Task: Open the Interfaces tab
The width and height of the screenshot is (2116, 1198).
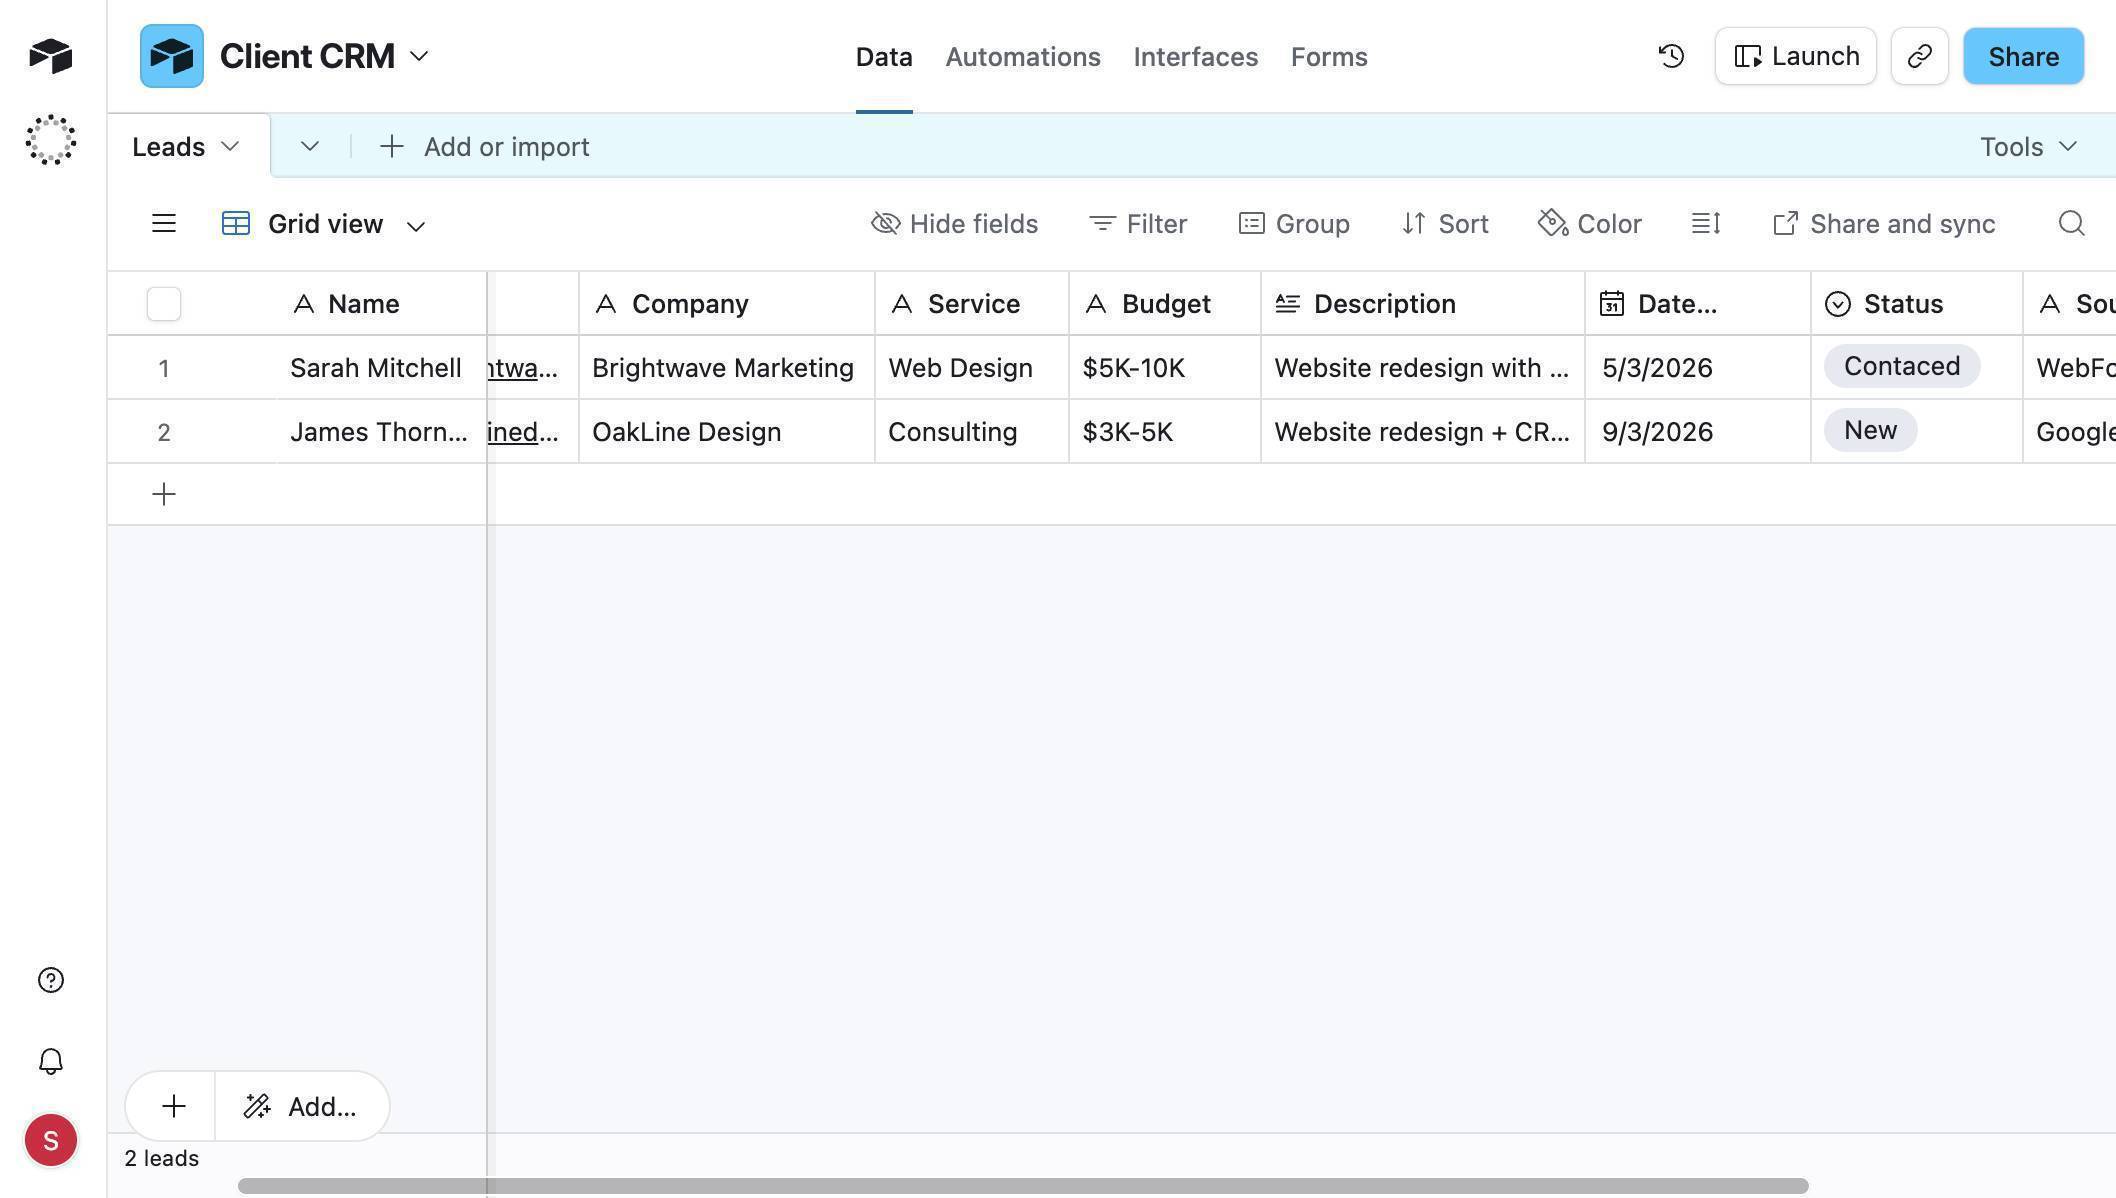Action: pyautogui.click(x=1195, y=57)
